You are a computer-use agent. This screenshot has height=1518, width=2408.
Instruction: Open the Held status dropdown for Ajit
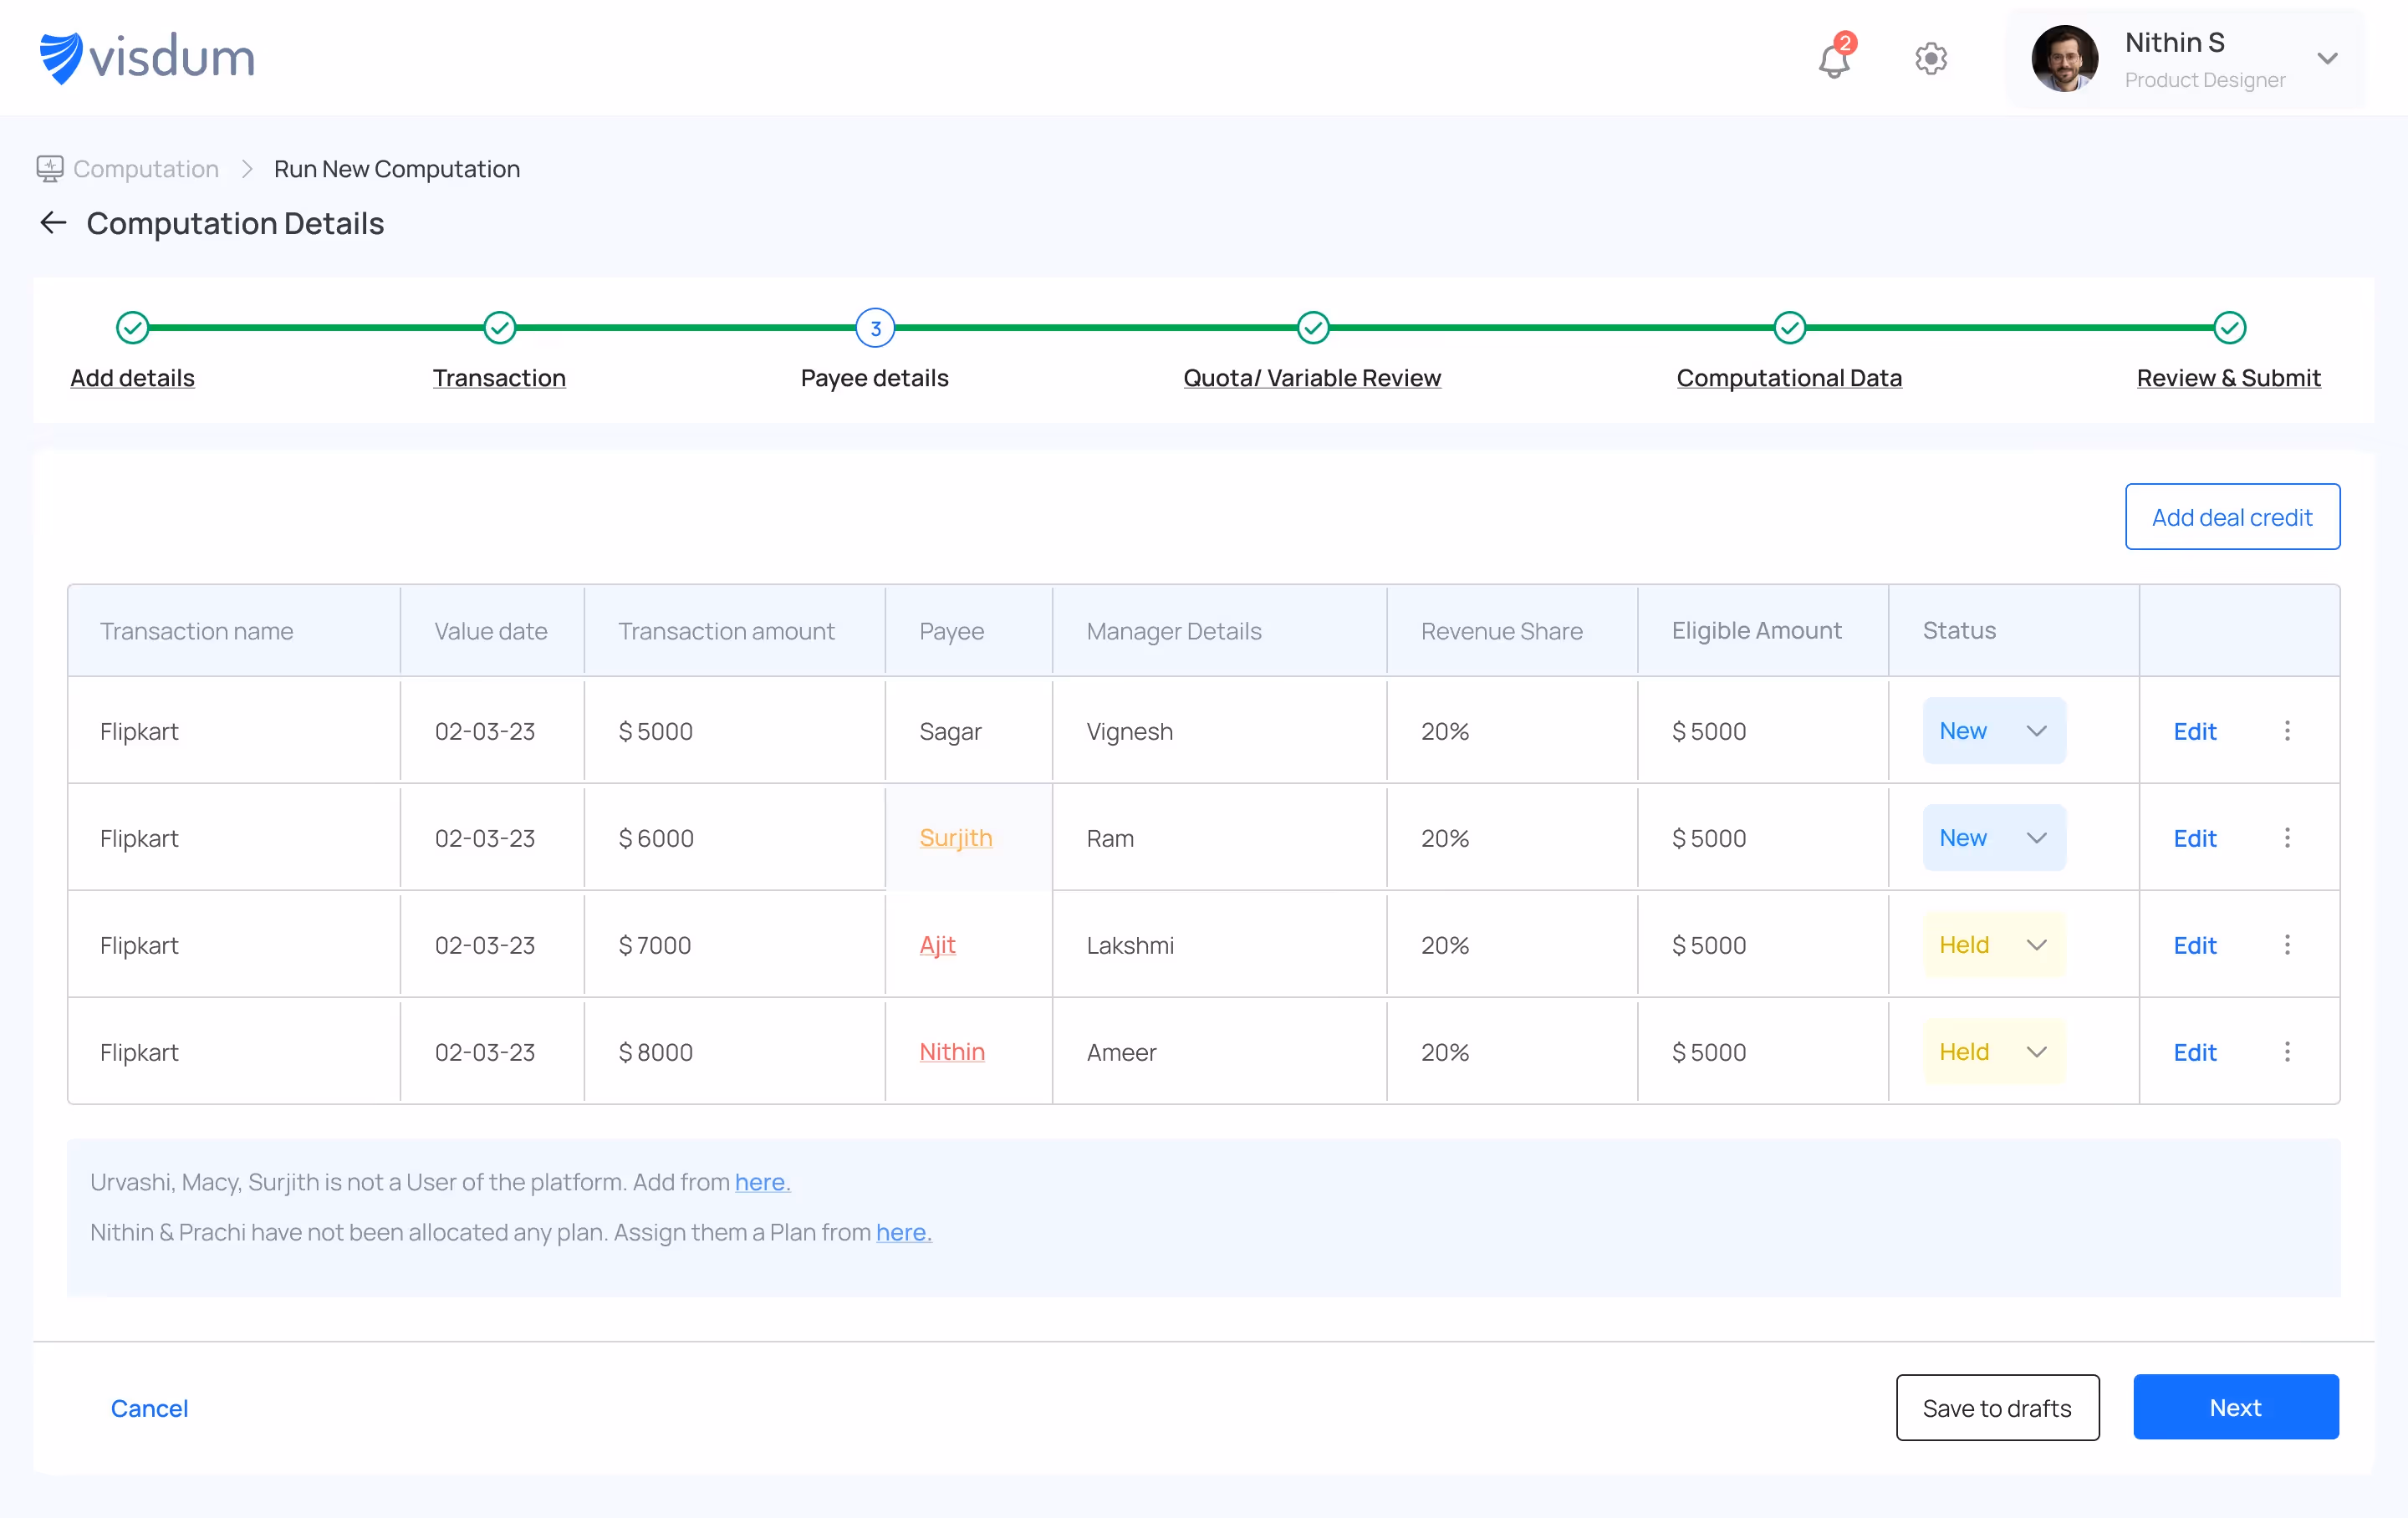(1993, 944)
